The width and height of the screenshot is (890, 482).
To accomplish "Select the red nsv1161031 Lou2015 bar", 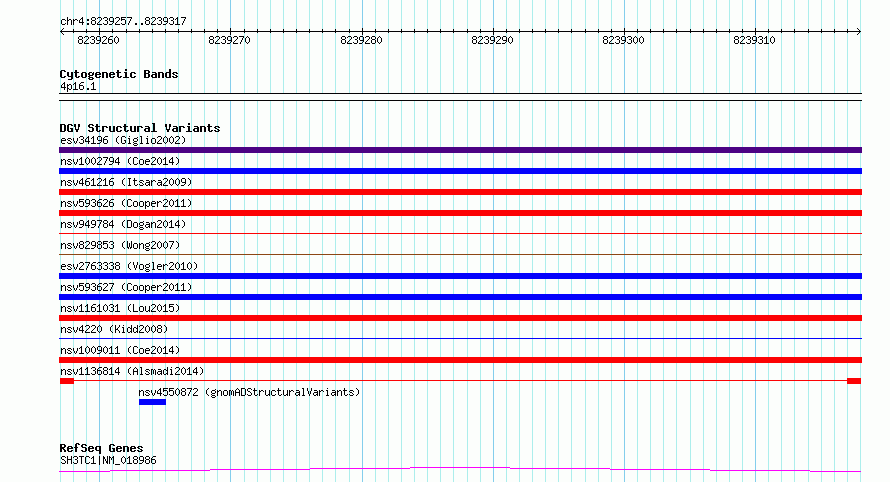I will (460, 318).
